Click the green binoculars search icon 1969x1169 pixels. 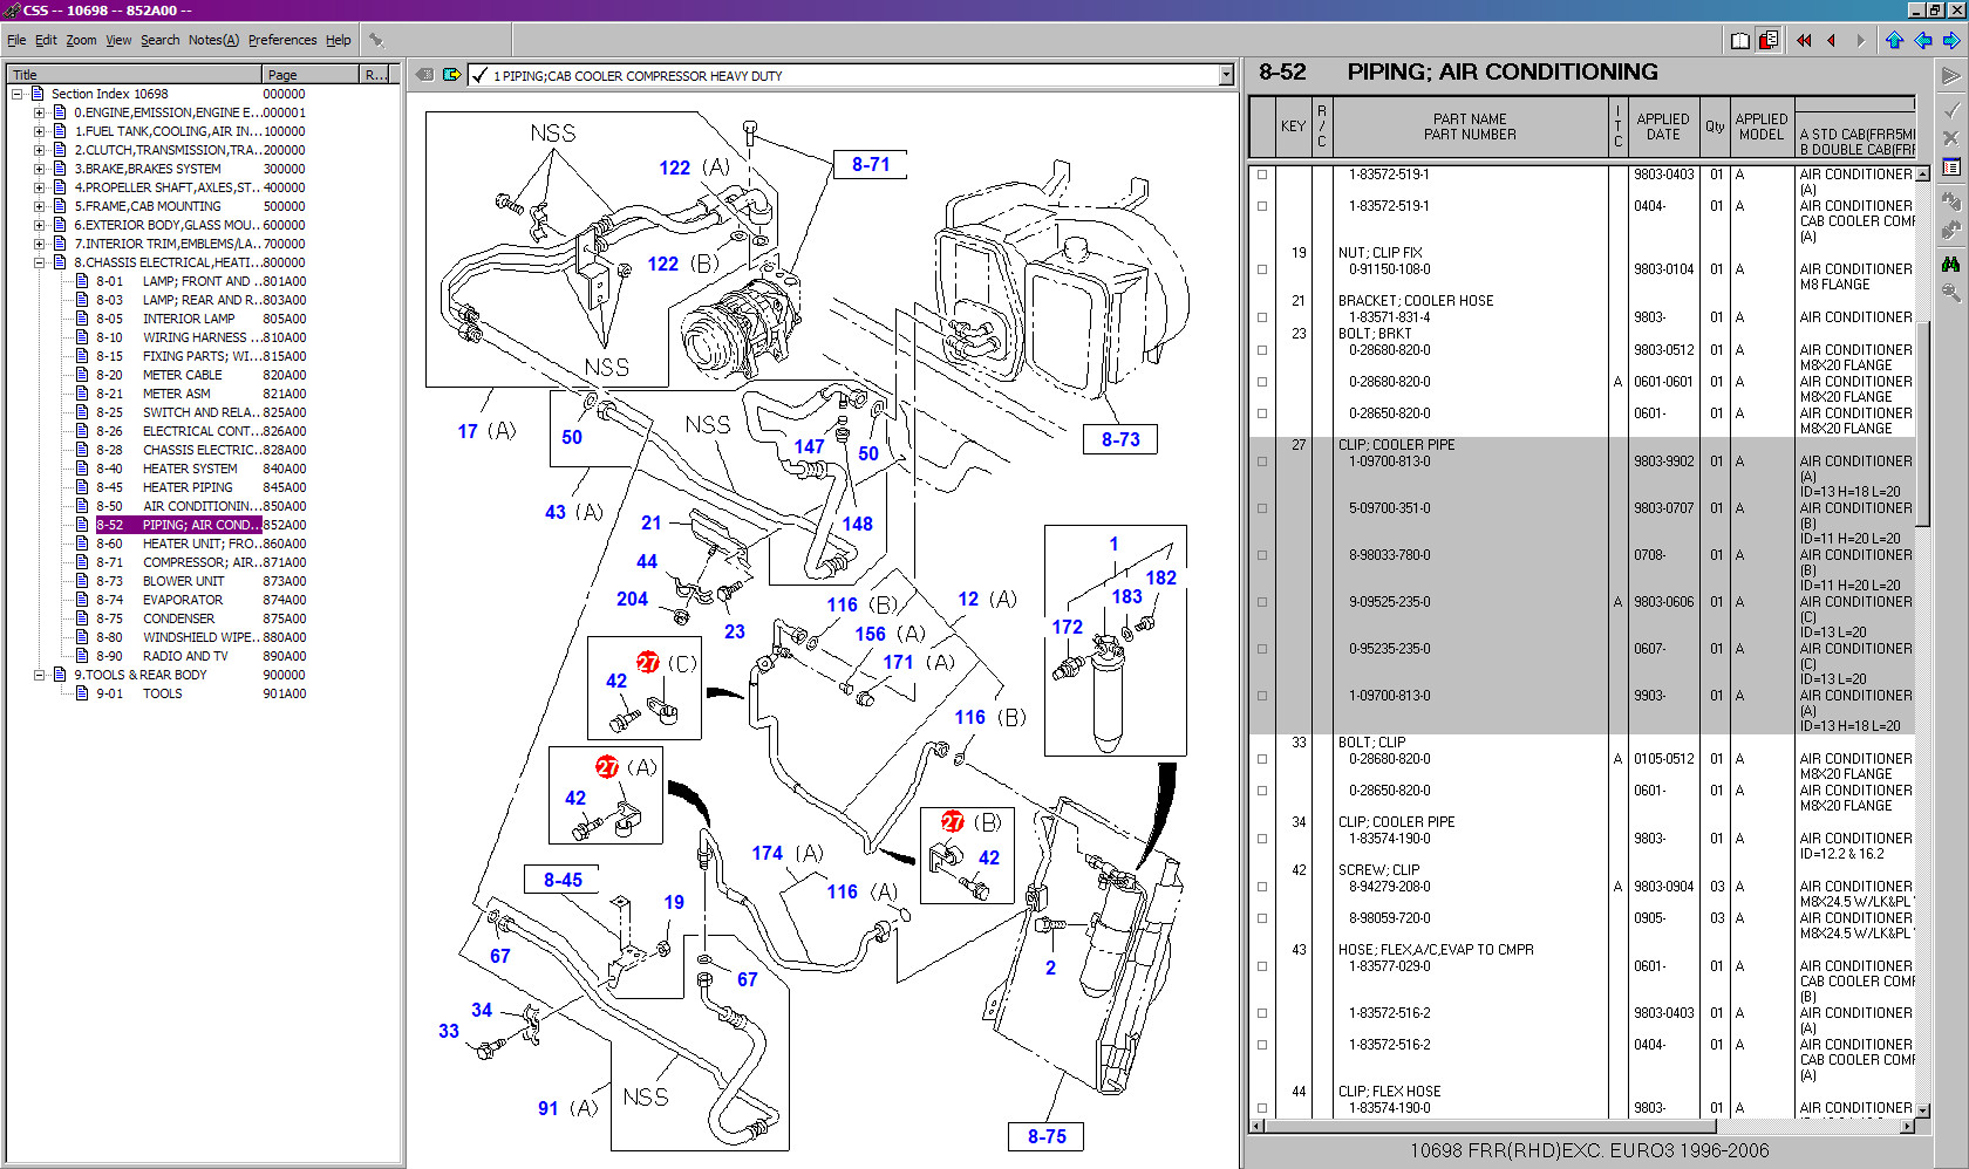(1951, 265)
